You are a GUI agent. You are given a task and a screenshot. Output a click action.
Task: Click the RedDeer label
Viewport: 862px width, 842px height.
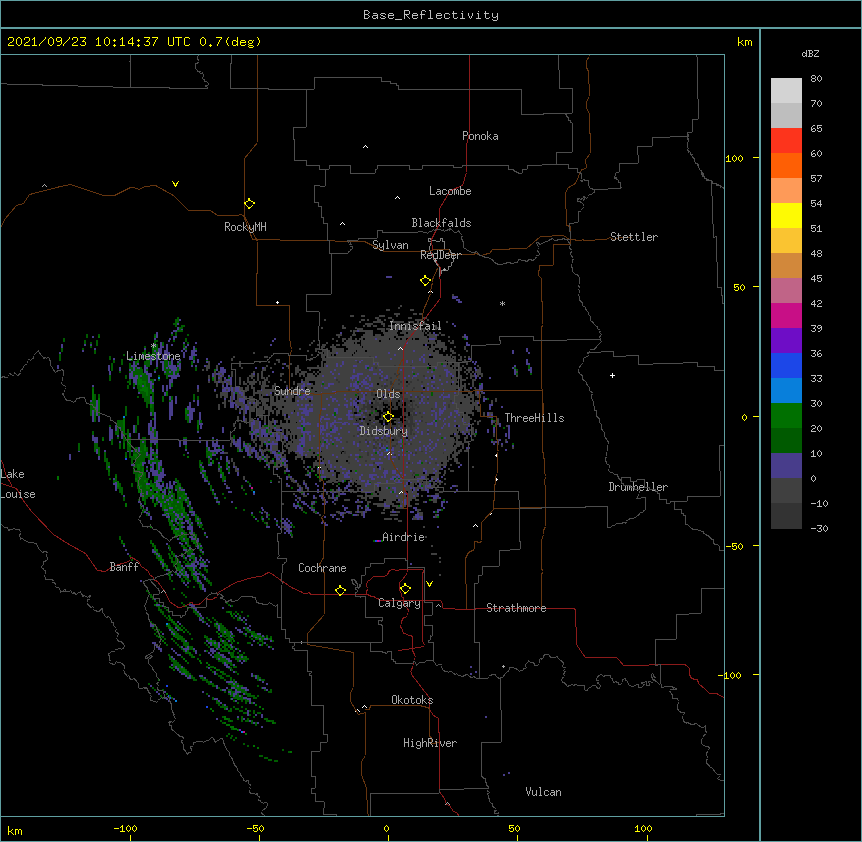(x=440, y=255)
